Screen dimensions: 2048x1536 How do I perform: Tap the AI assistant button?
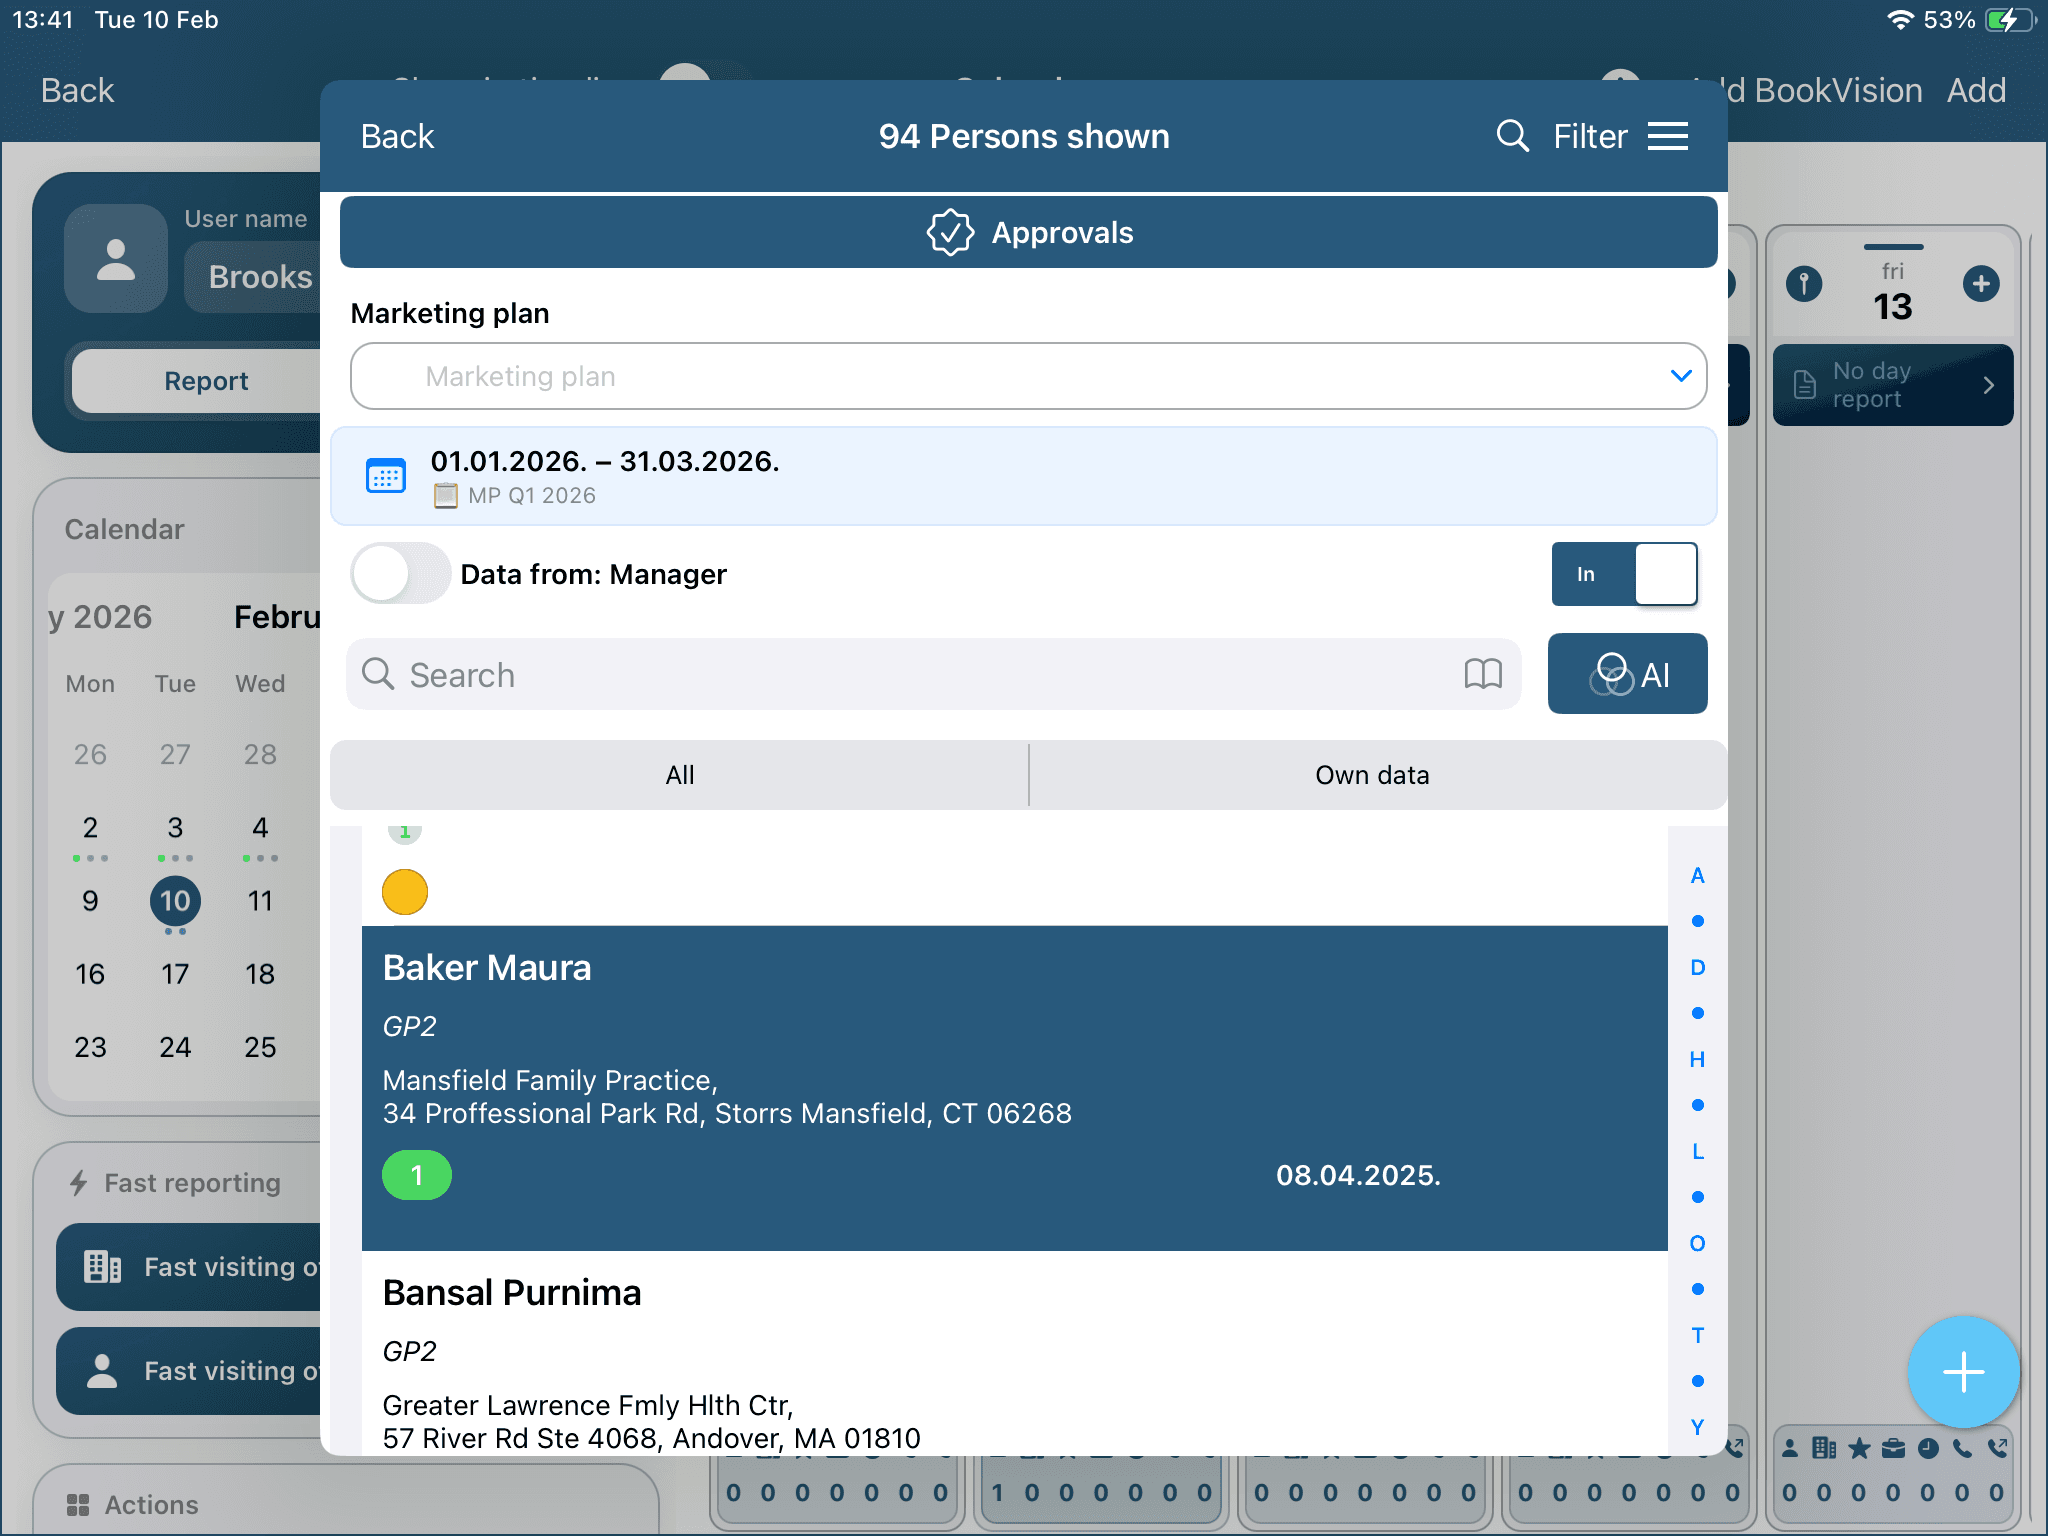(x=1627, y=674)
